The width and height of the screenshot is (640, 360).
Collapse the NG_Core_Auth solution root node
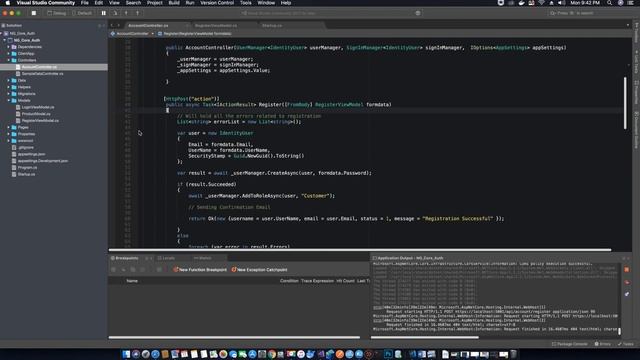[2, 33]
